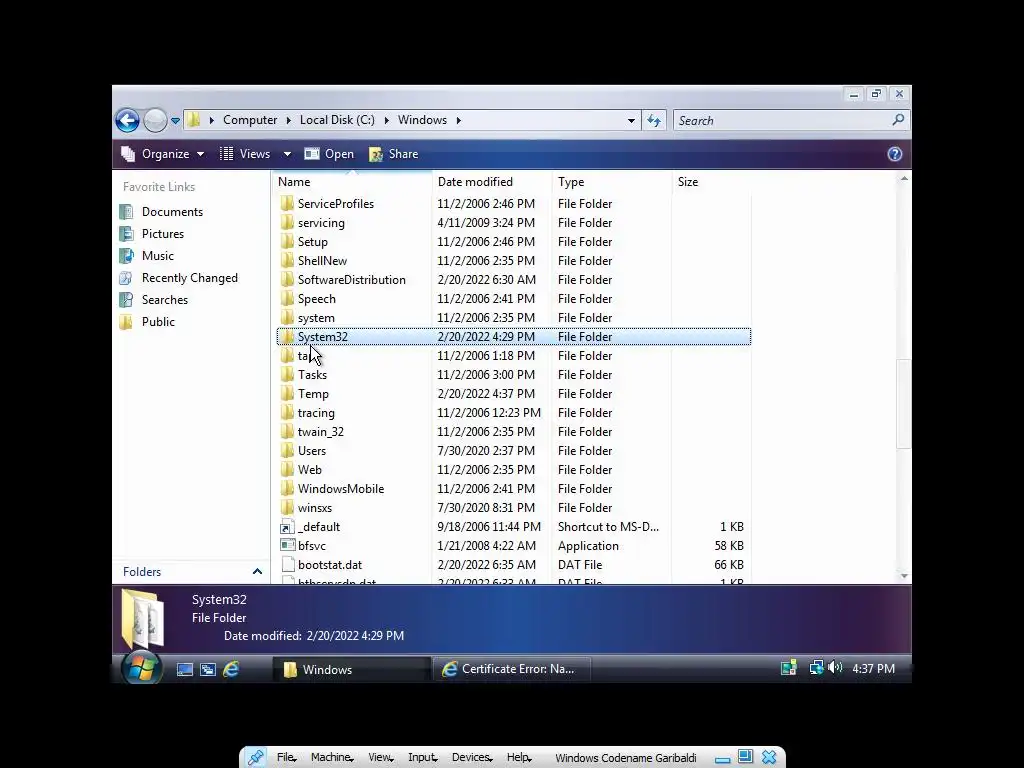Select the Users folder row
This screenshot has height=768, width=1024.
click(x=514, y=451)
